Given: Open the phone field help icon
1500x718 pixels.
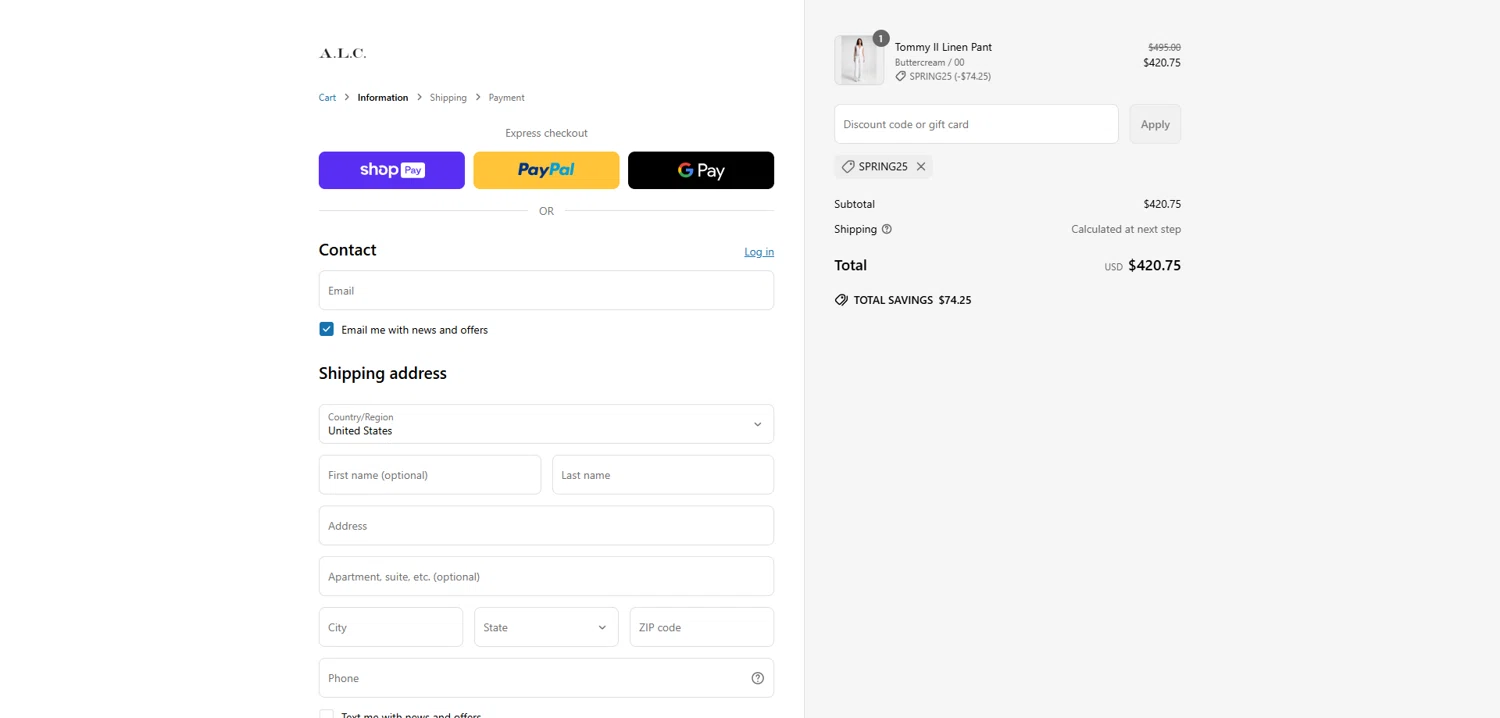Looking at the screenshot, I should coord(757,678).
